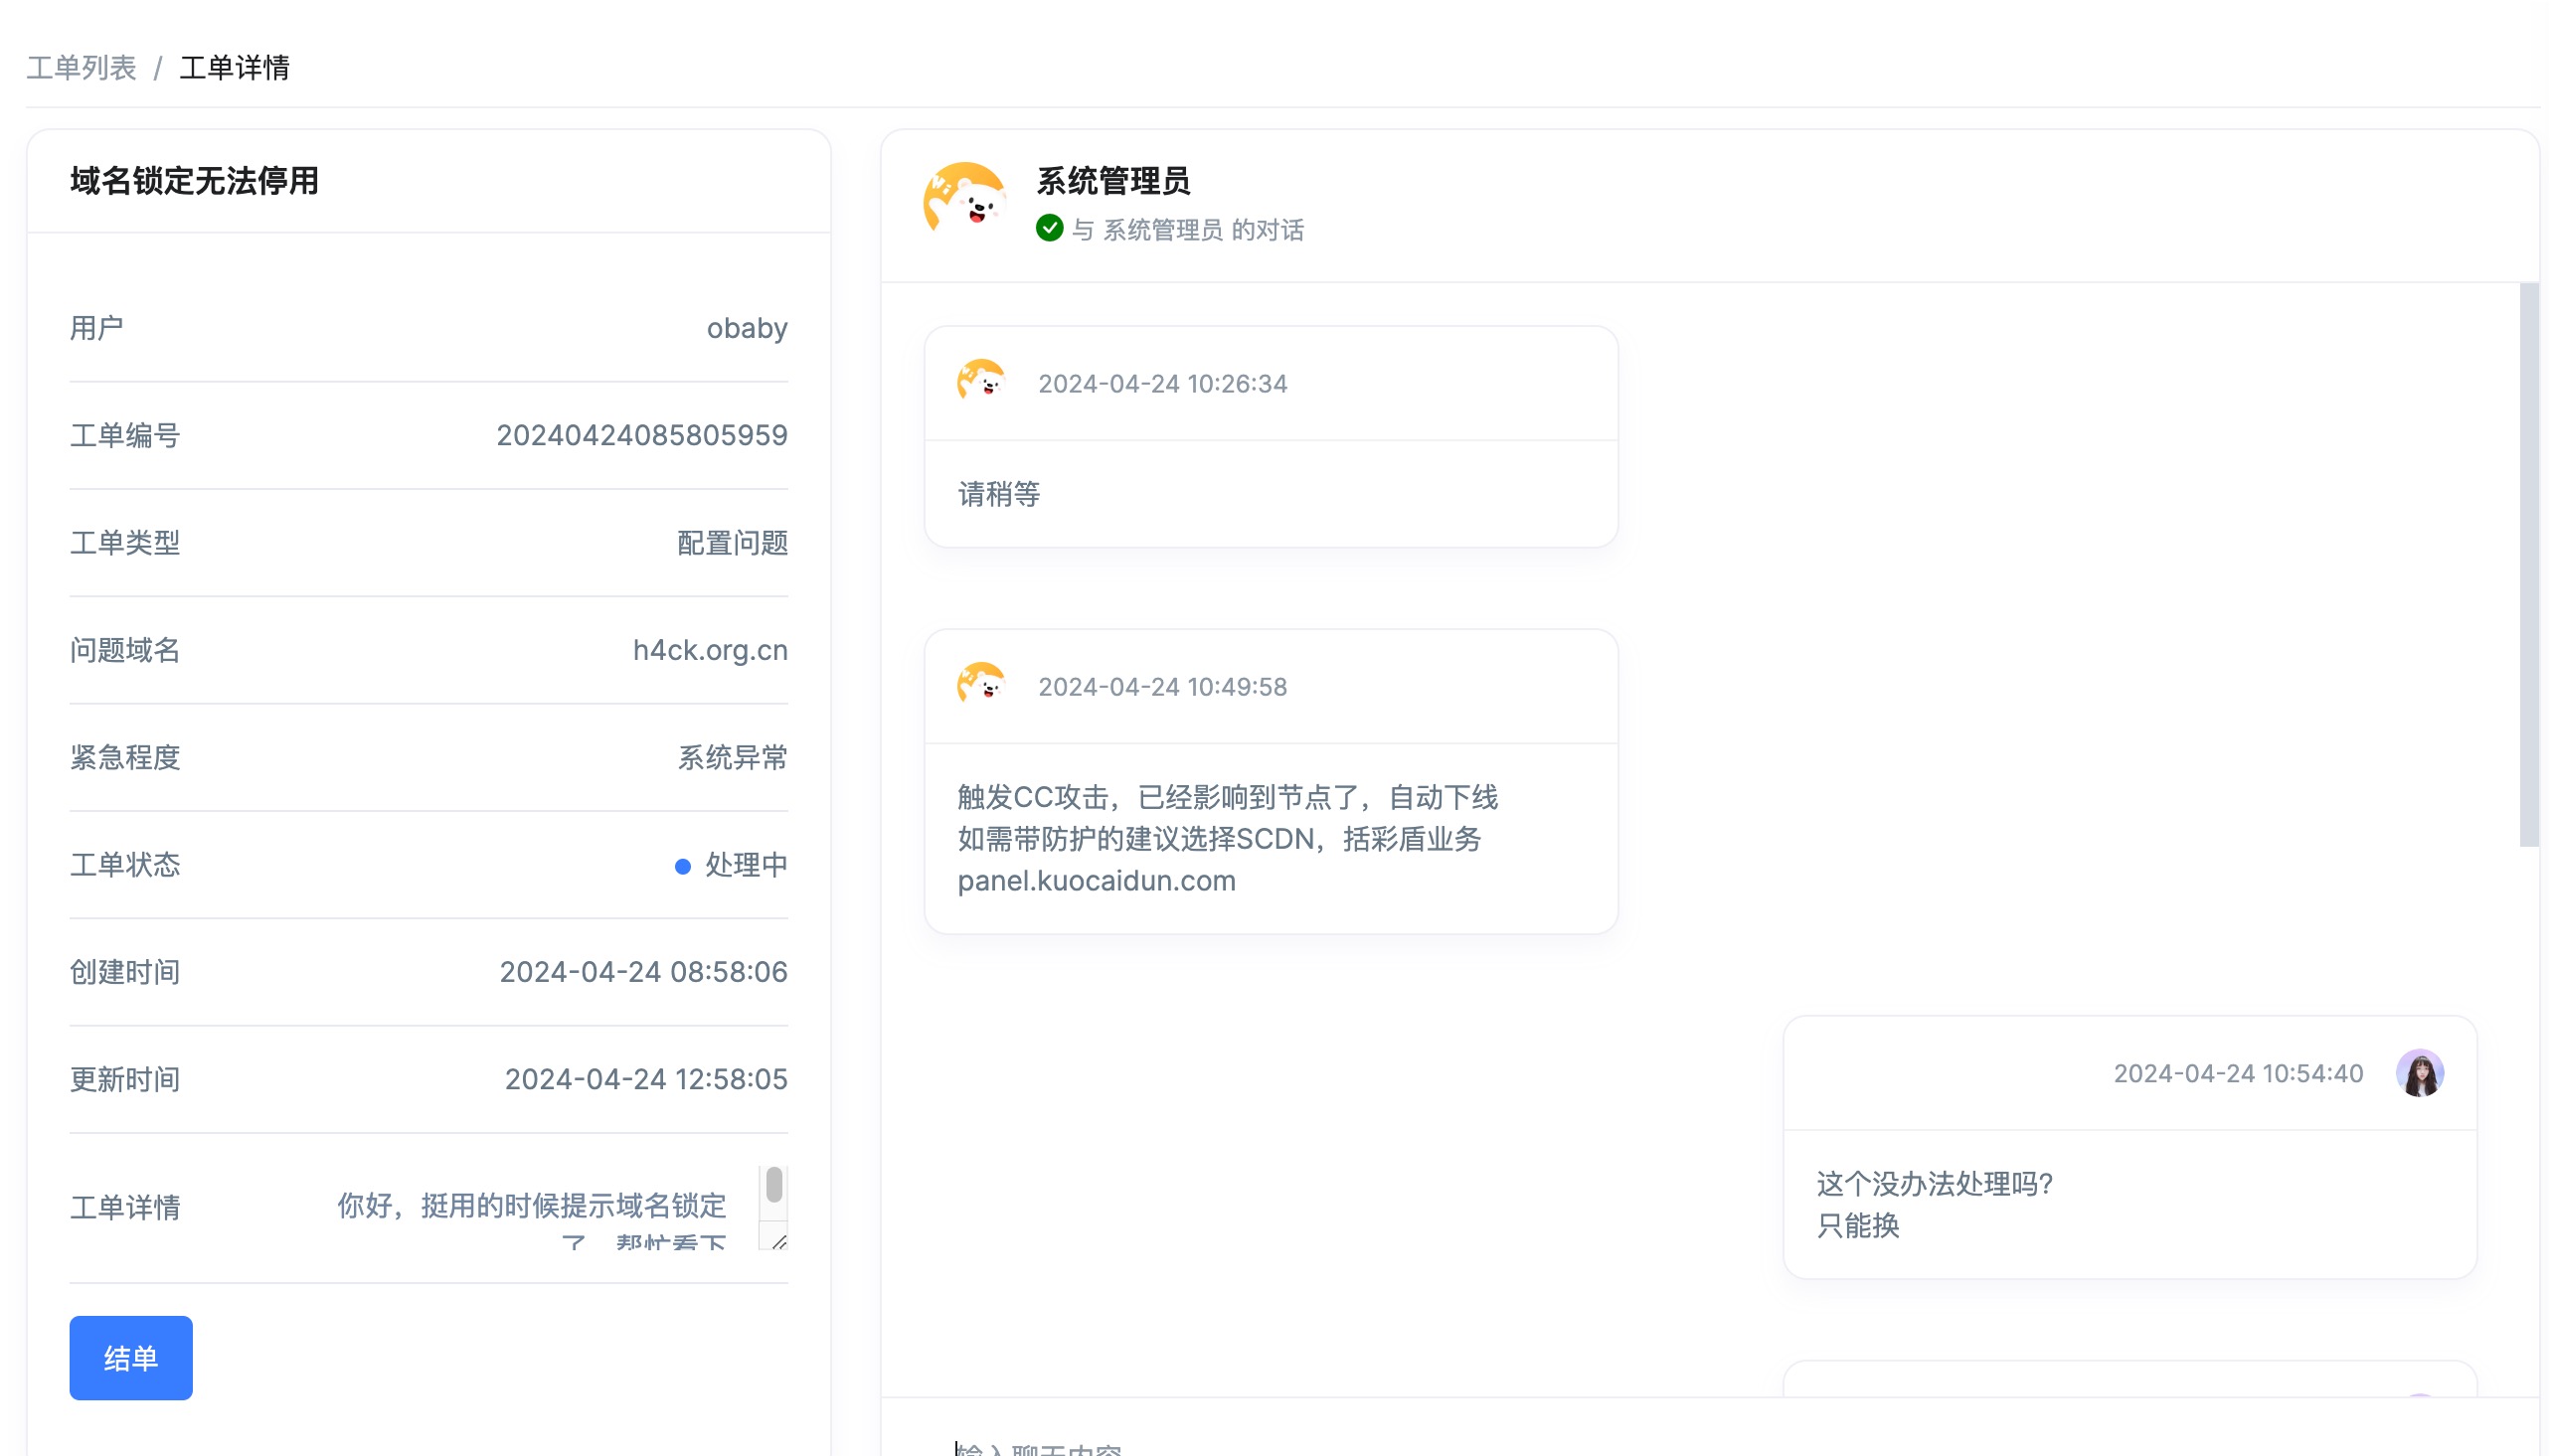The width and height of the screenshot is (2550, 1456).
Task: Click the ticket number 20240424085805959
Action: pyautogui.click(x=641, y=435)
